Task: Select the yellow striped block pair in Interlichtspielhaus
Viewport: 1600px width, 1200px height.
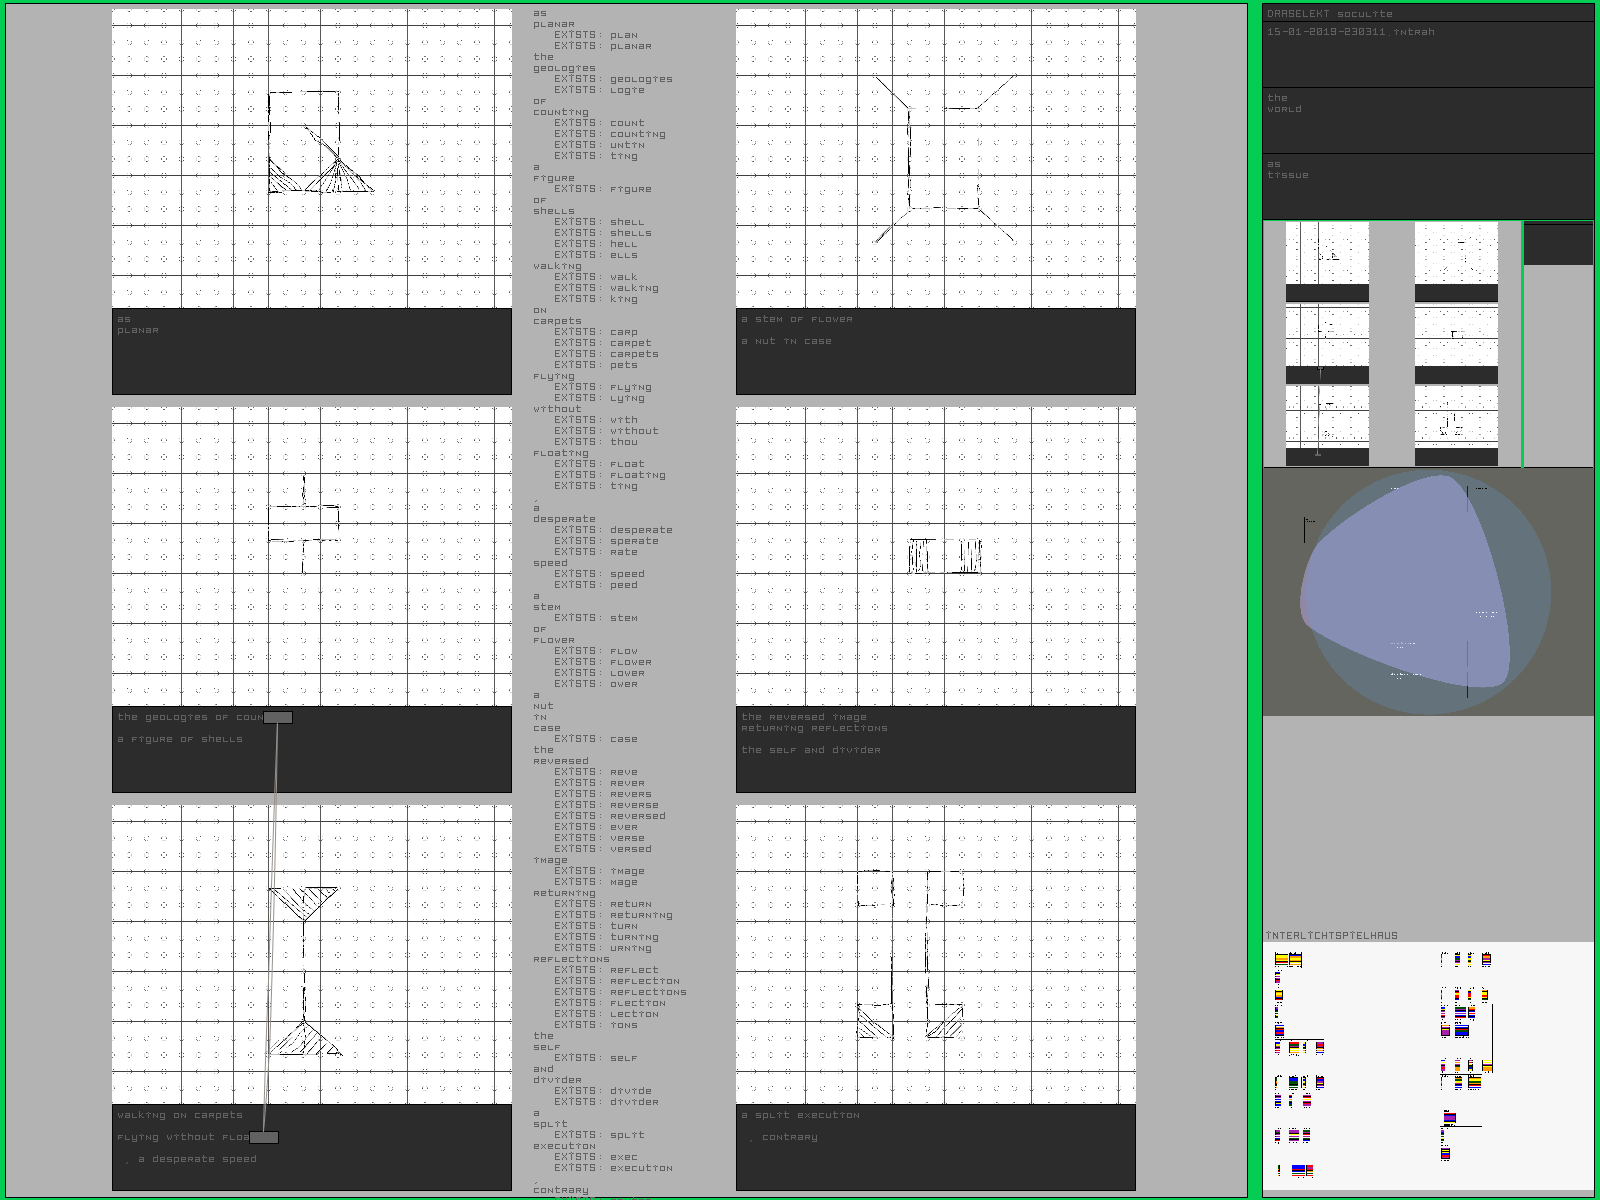Action: 1288,960
